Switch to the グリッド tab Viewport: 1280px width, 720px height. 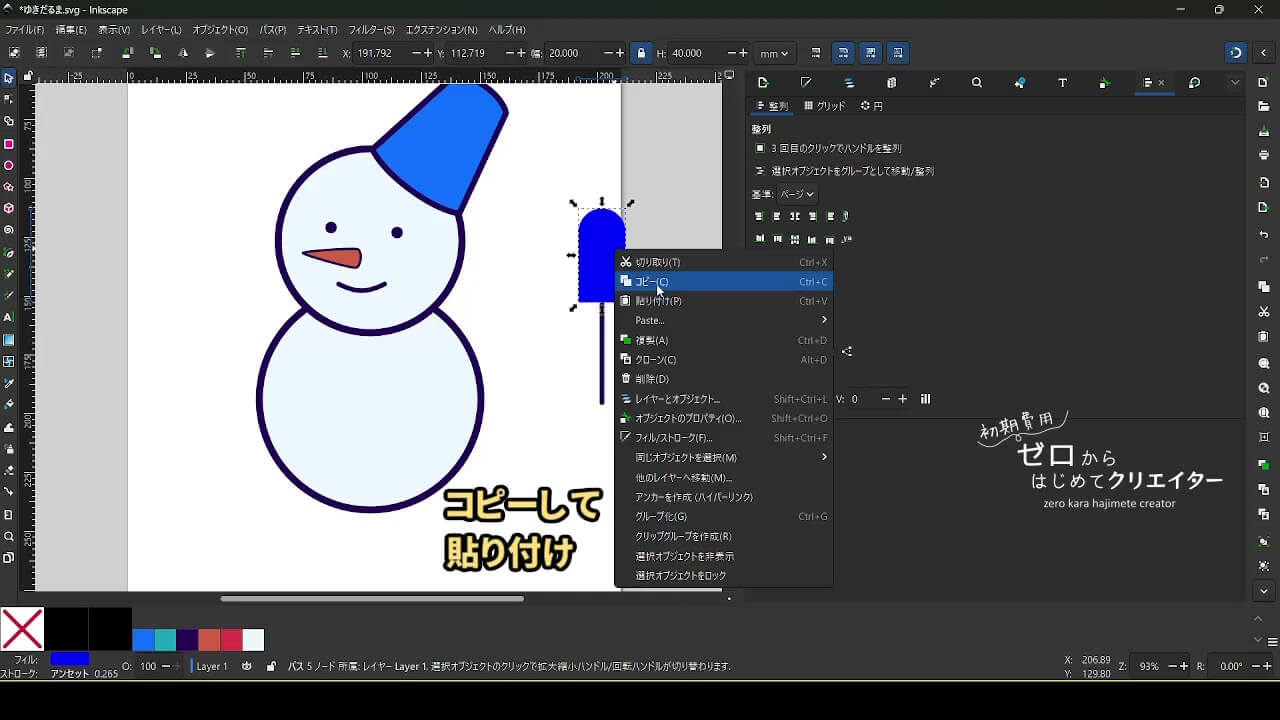[x=825, y=106]
